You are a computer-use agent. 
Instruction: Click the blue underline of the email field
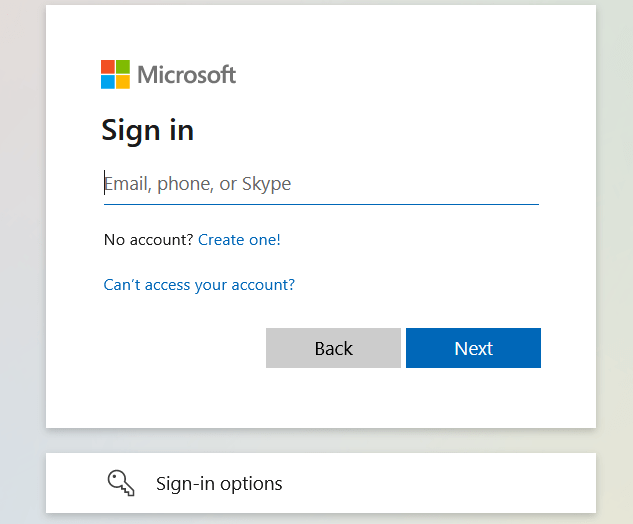point(320,204)
